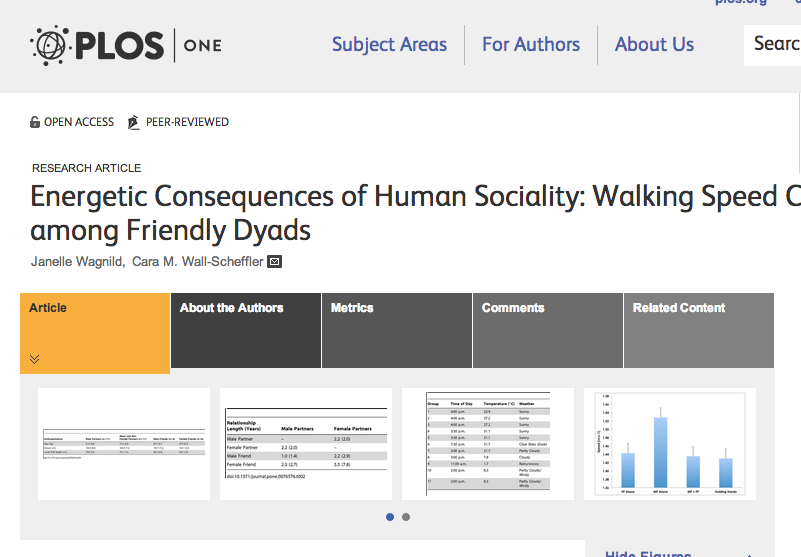801x557 pixels.
Task: Open the About Us menu
Action: point(654,44)
